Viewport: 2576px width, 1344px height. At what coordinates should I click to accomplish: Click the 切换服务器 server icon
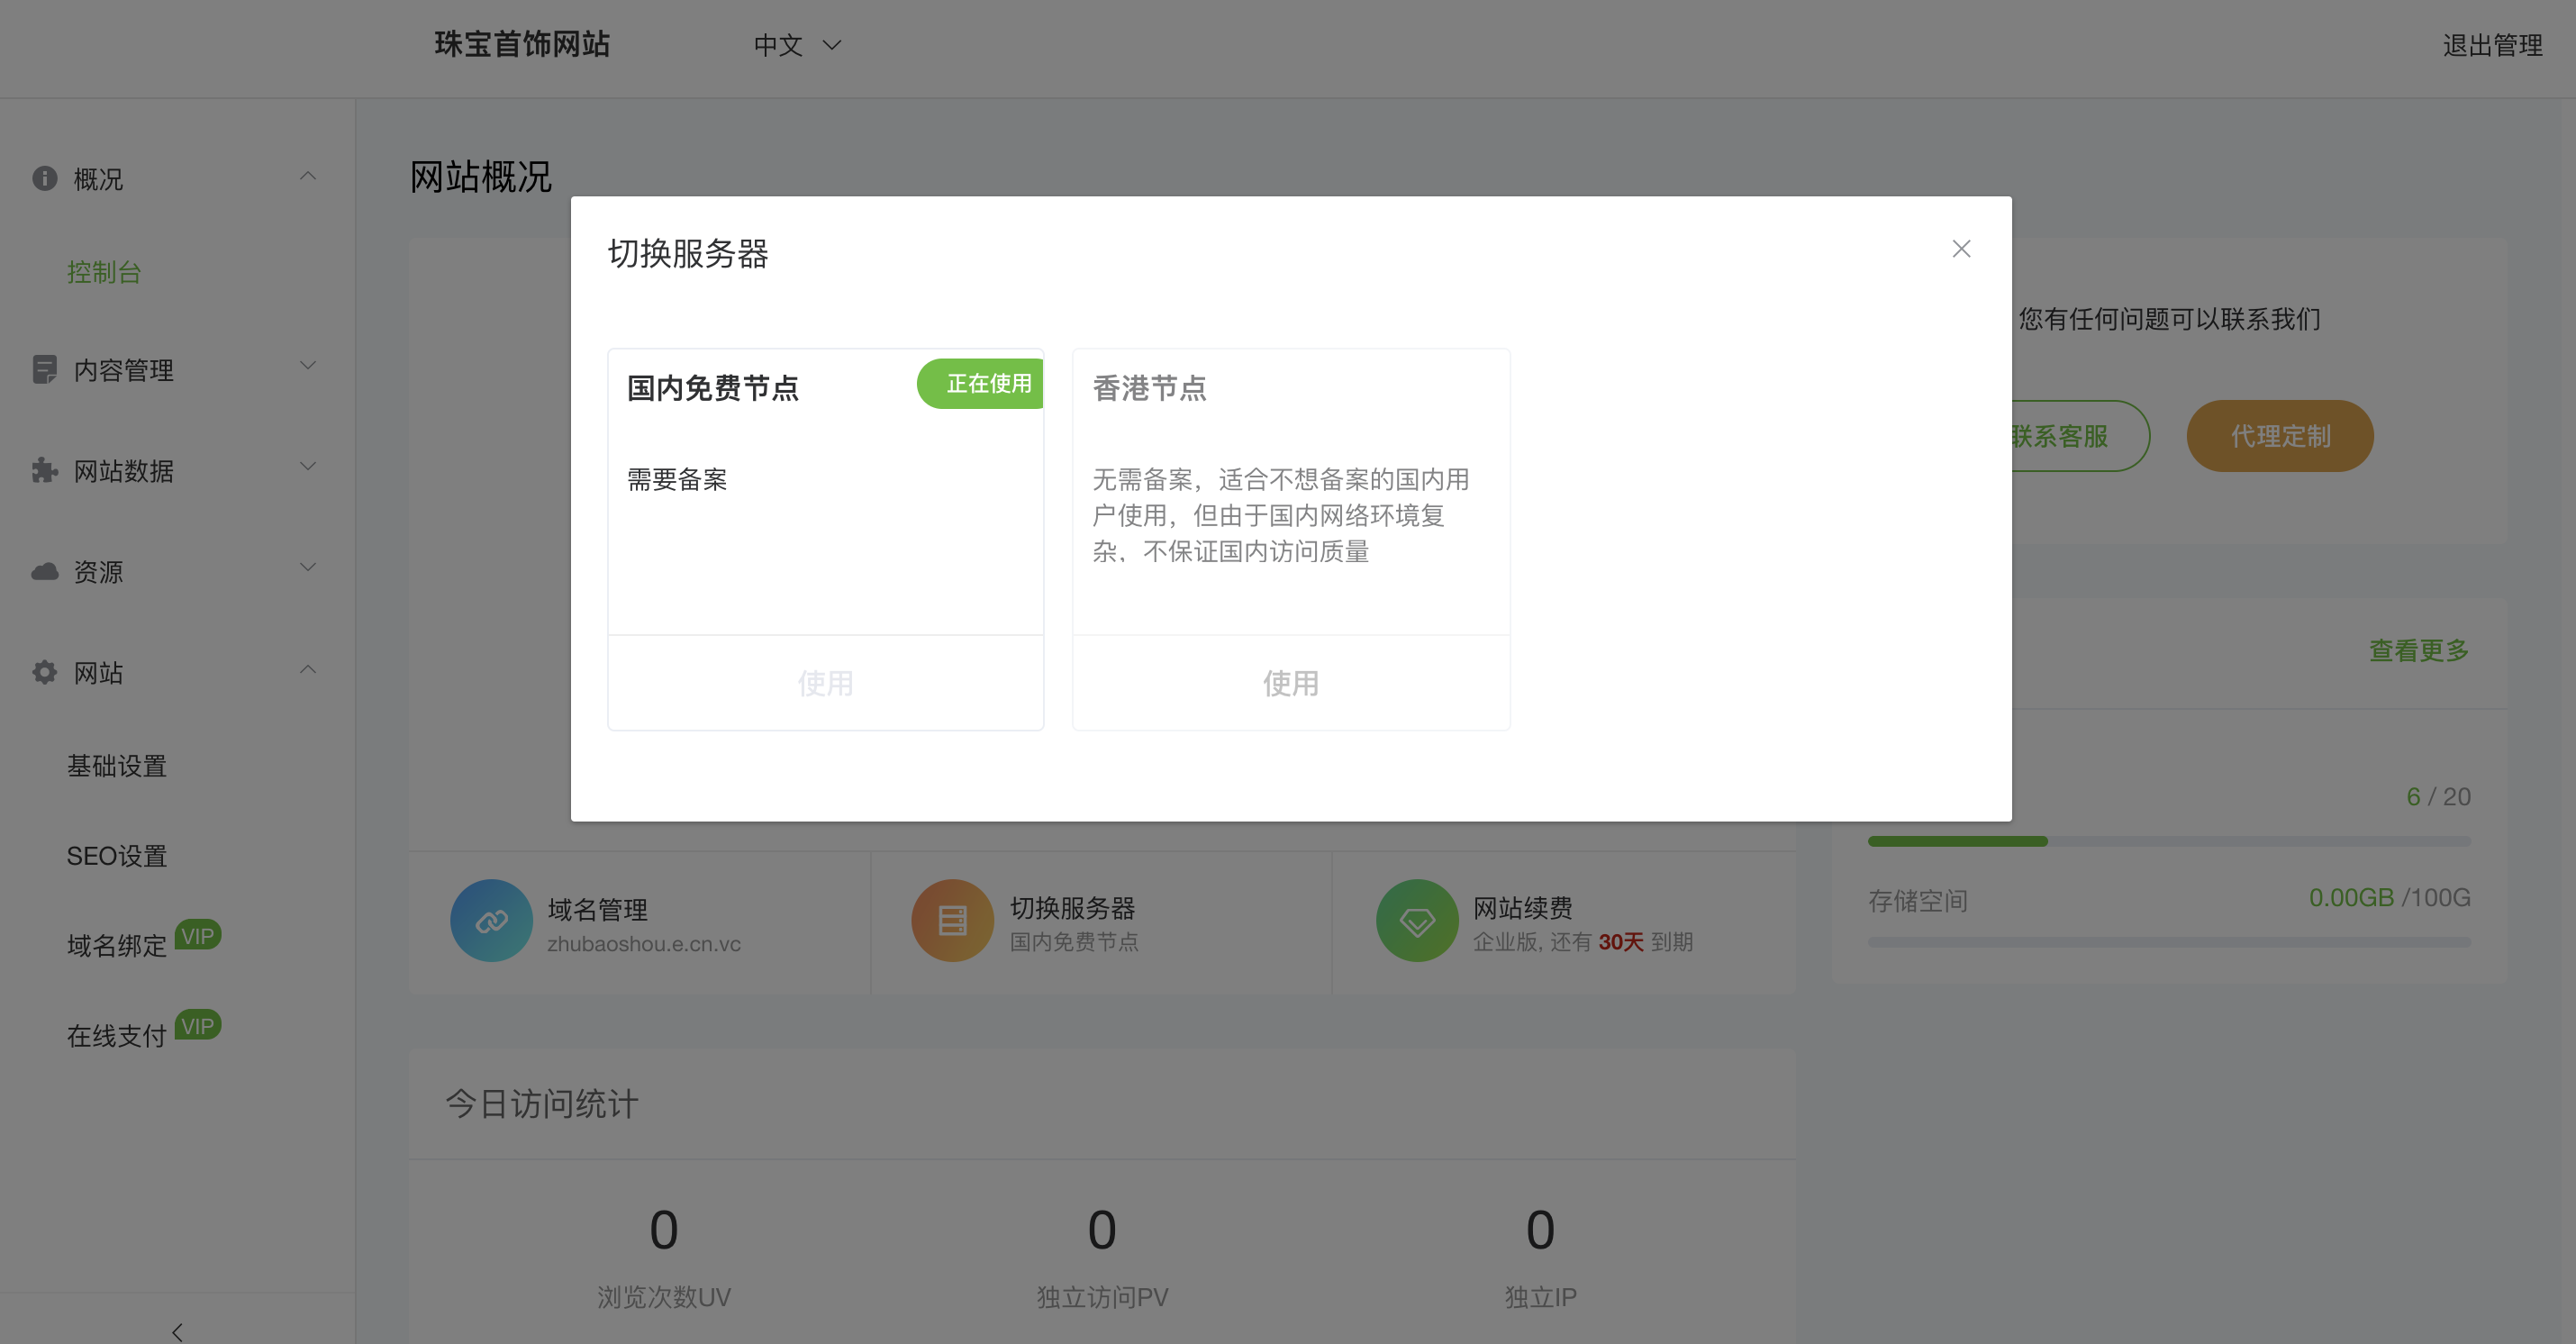pyautogui.click(x=952, y=920)
